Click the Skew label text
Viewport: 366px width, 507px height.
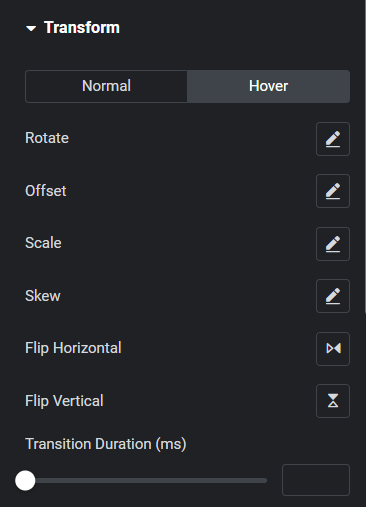click(x=43, y=296)
